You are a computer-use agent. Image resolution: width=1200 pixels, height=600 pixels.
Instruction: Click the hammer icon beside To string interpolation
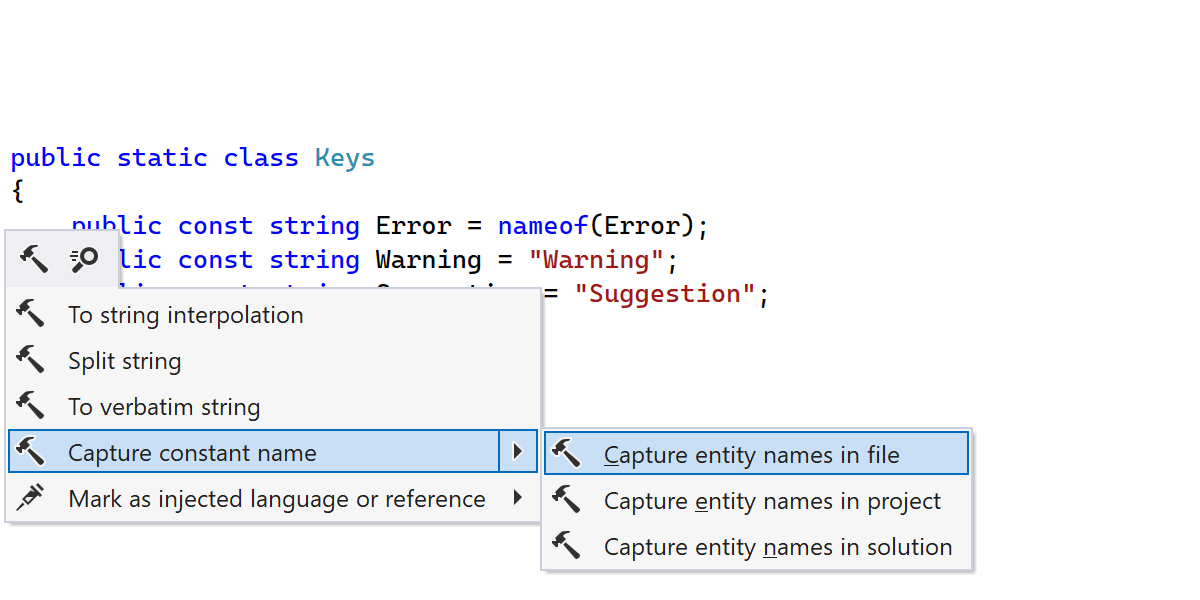pyautogui.click(x=31, y=315)
